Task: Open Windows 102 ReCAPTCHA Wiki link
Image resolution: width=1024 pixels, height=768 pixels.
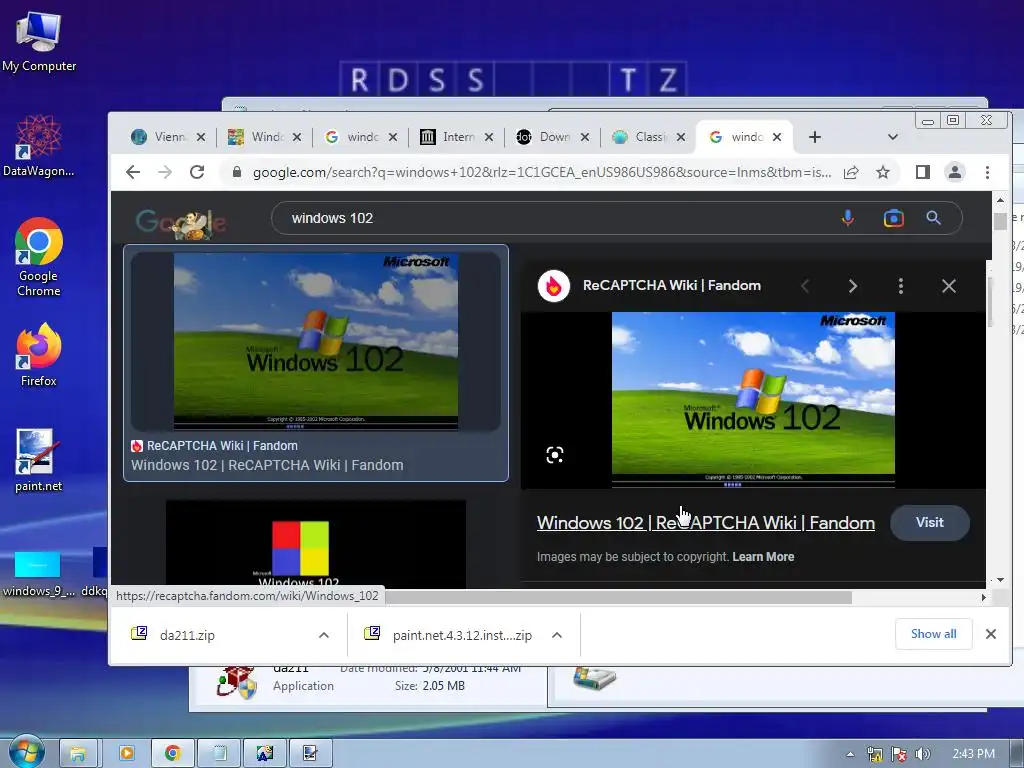Action: [x=706, y=523]
